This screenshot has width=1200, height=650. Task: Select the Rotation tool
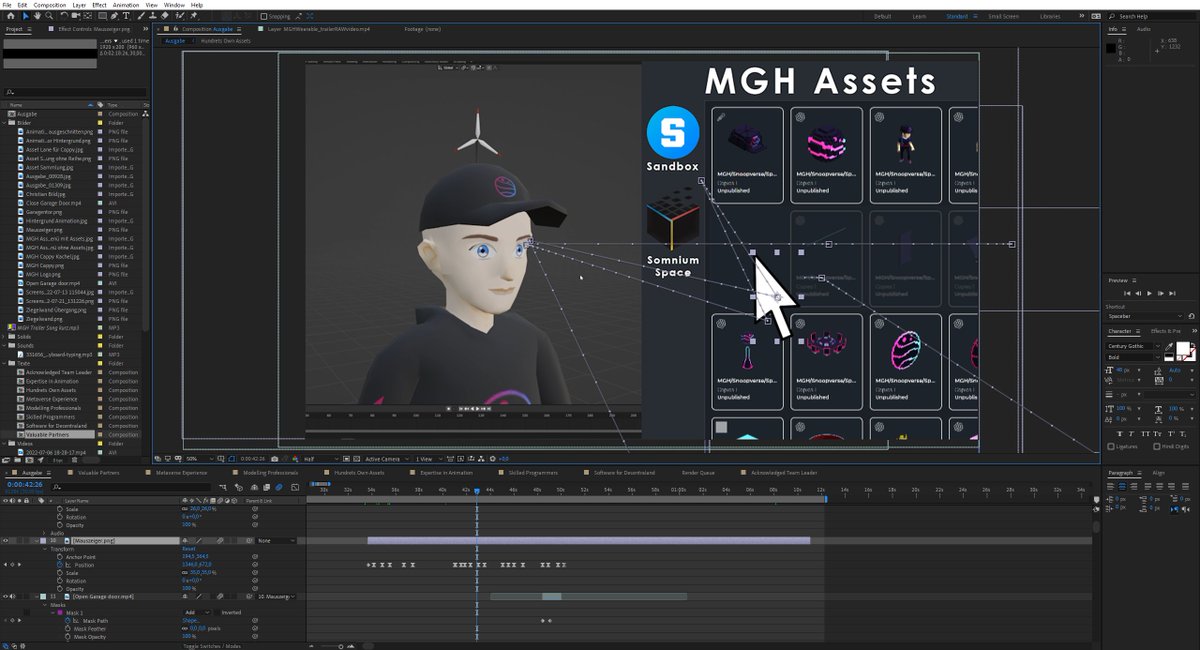(x=64, y=16)
